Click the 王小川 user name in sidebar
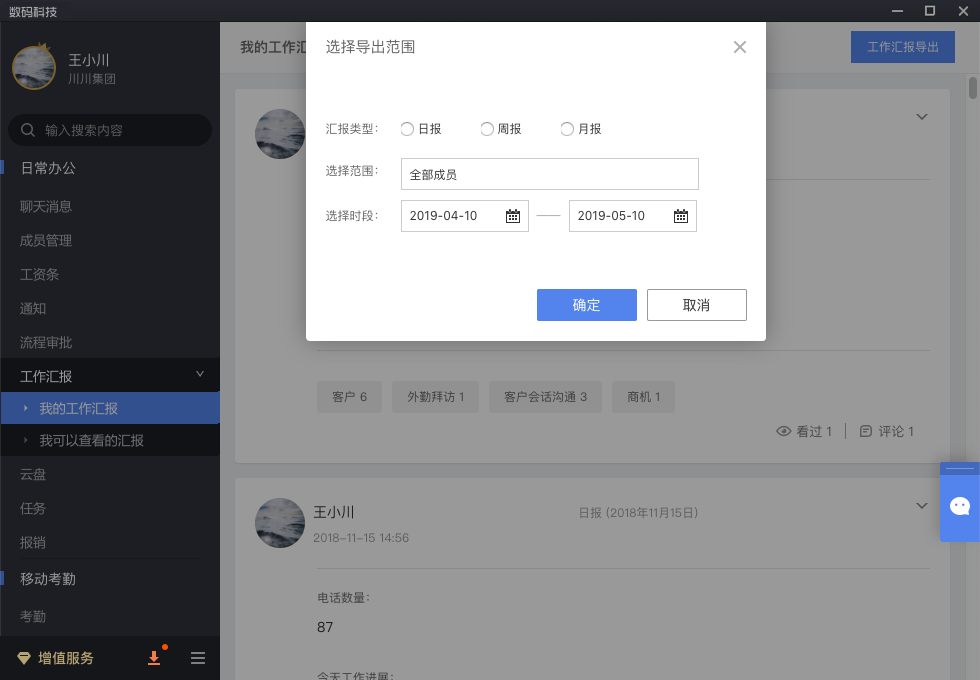980x680 pixels. 89,60
